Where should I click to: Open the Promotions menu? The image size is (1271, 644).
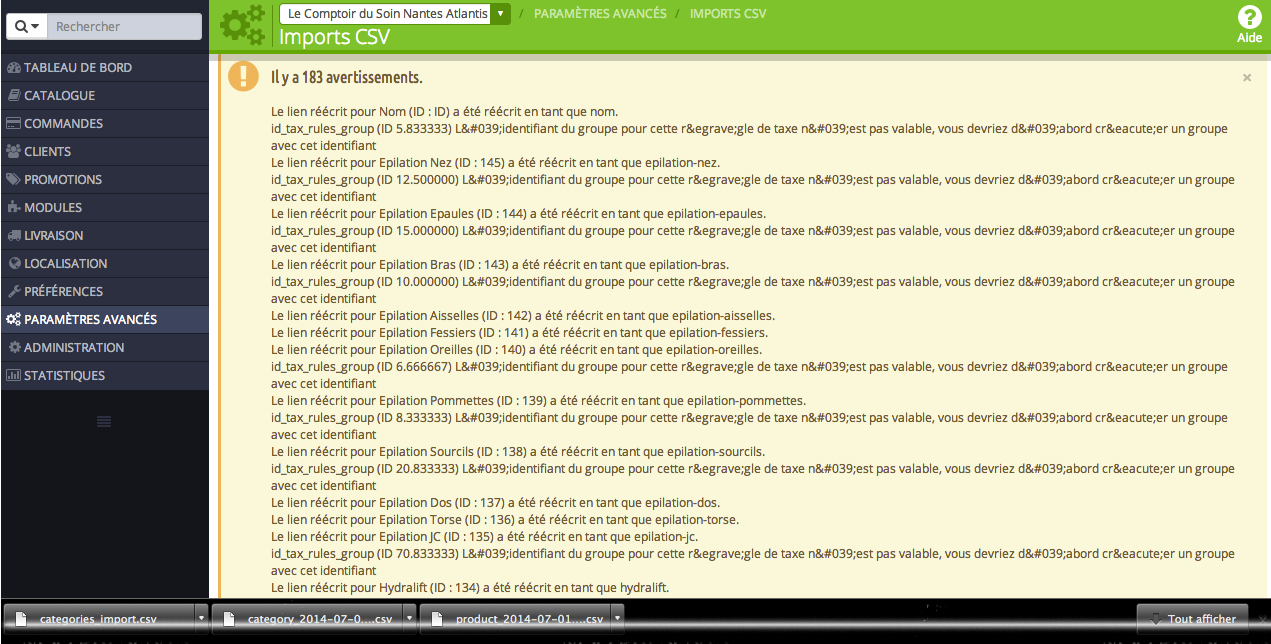pos(105,180)
